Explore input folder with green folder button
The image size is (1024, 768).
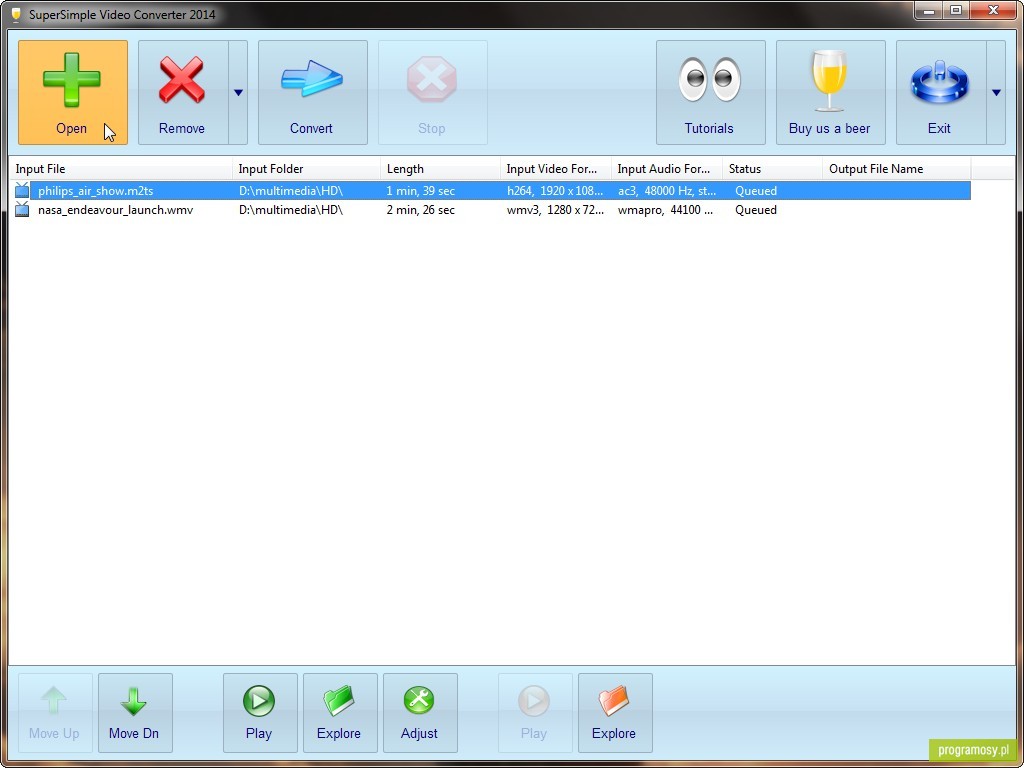(x=340, y=712)
